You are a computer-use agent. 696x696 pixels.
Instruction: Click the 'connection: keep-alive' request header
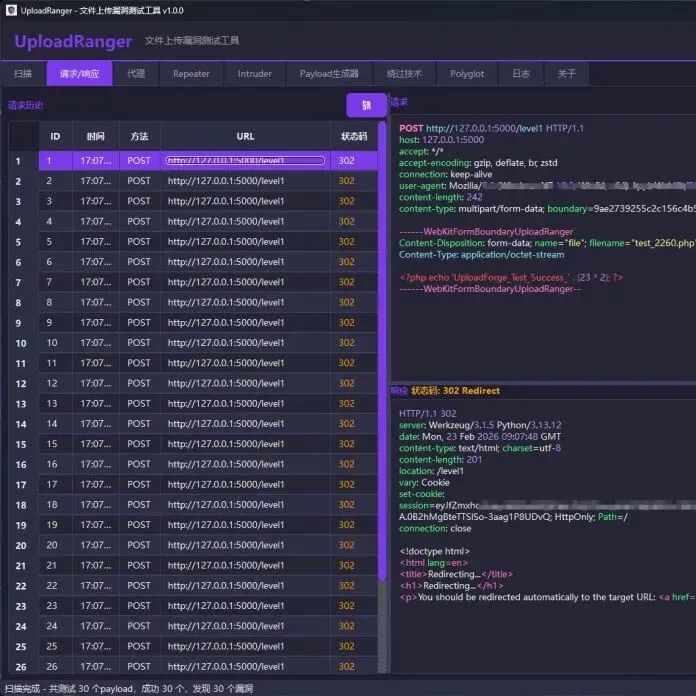point(445,174)
